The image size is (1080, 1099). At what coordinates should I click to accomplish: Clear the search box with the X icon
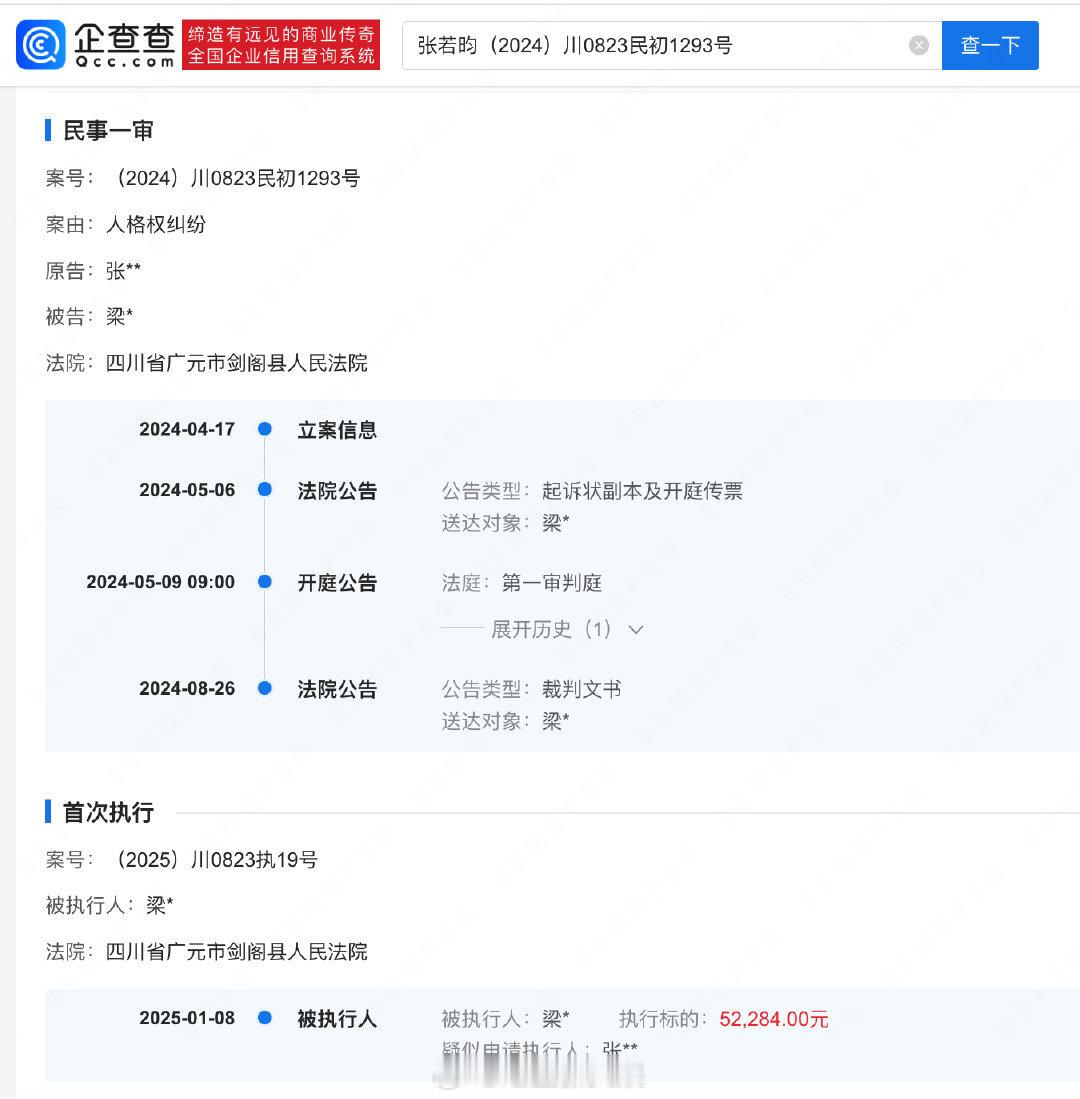(918, 46)
